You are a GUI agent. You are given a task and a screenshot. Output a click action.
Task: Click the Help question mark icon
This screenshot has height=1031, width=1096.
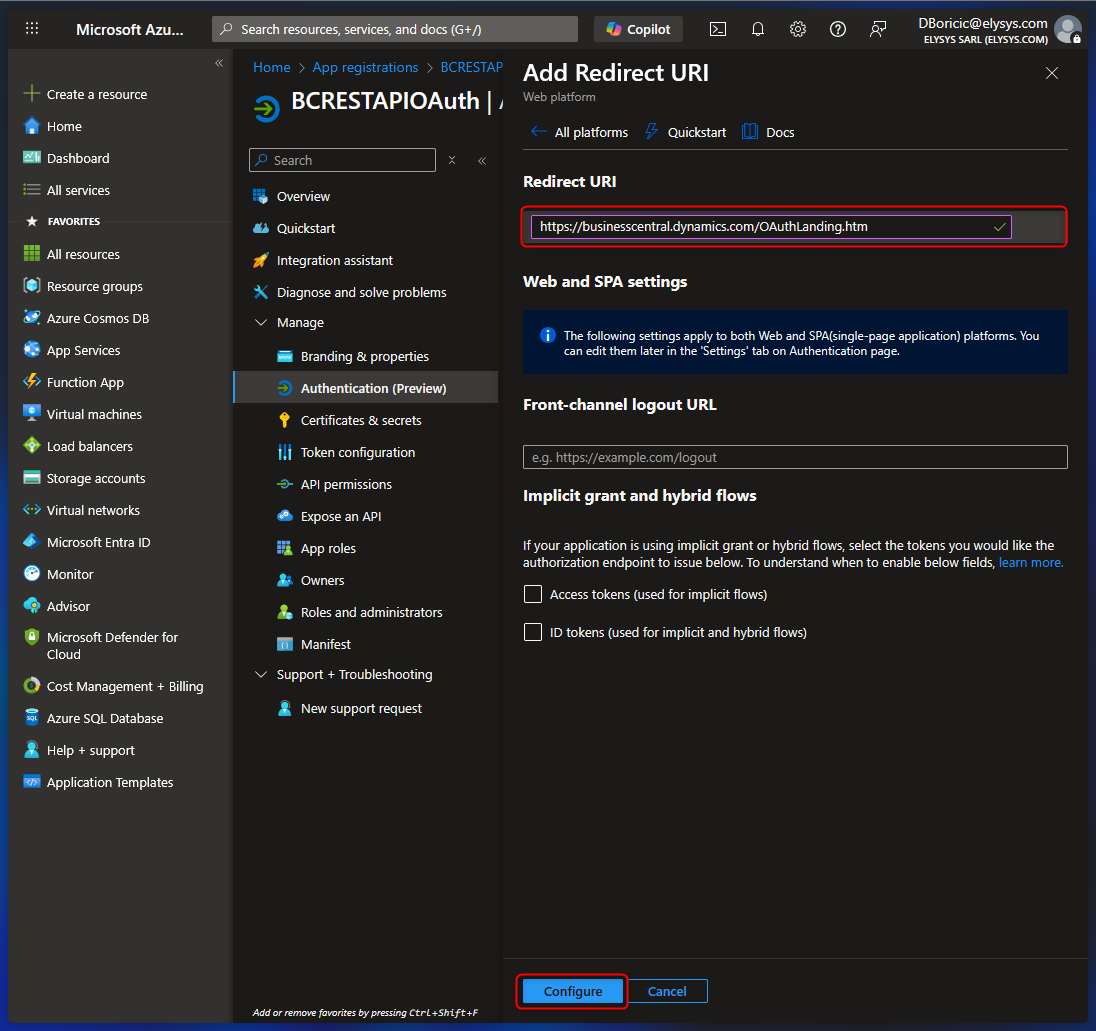click(x=838, y=29)
